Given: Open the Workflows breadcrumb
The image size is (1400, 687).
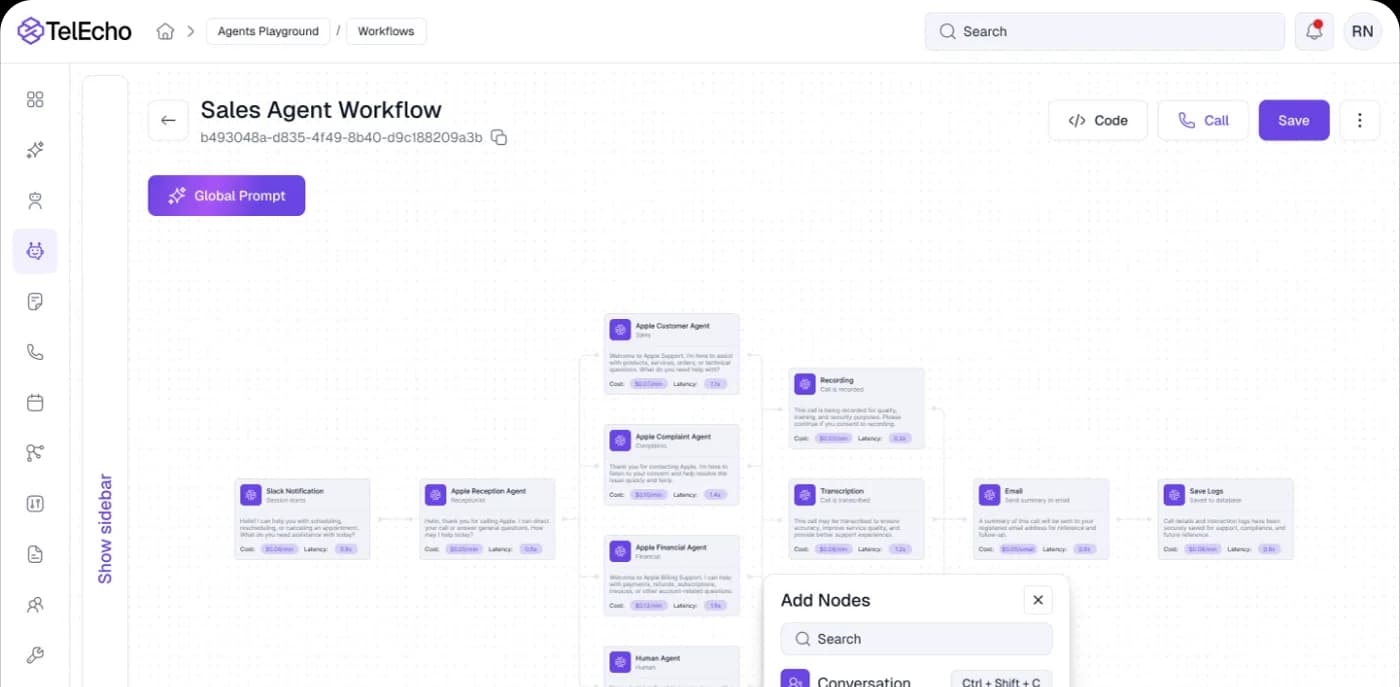Looking at the screenshot, I should [386, 31].
